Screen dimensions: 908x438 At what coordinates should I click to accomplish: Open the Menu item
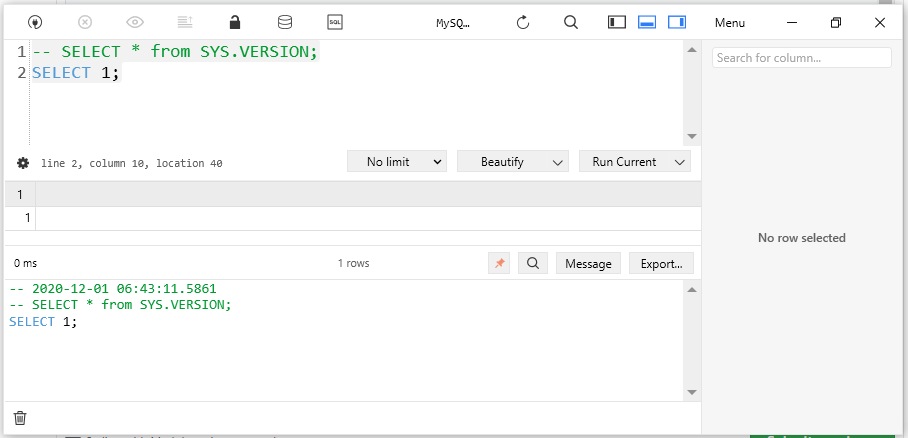730,23
